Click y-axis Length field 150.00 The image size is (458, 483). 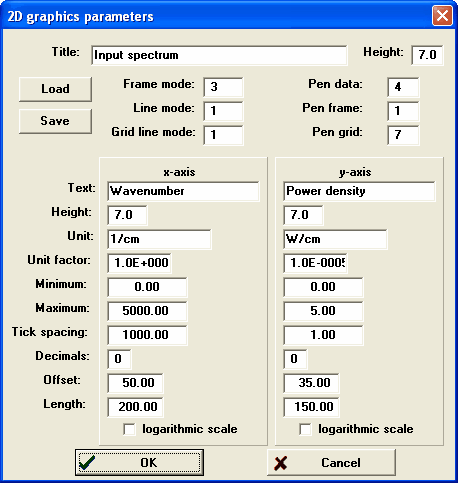[311, 407]
